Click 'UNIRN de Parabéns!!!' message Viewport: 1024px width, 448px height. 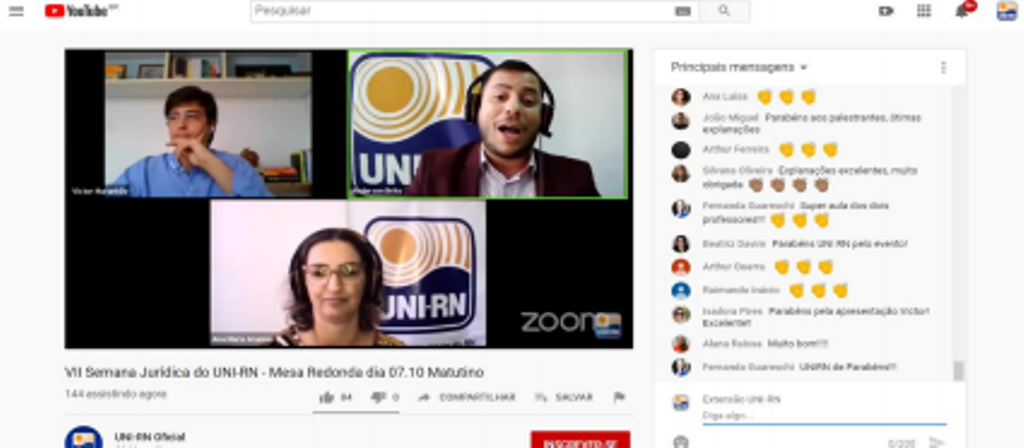point(848,367)
